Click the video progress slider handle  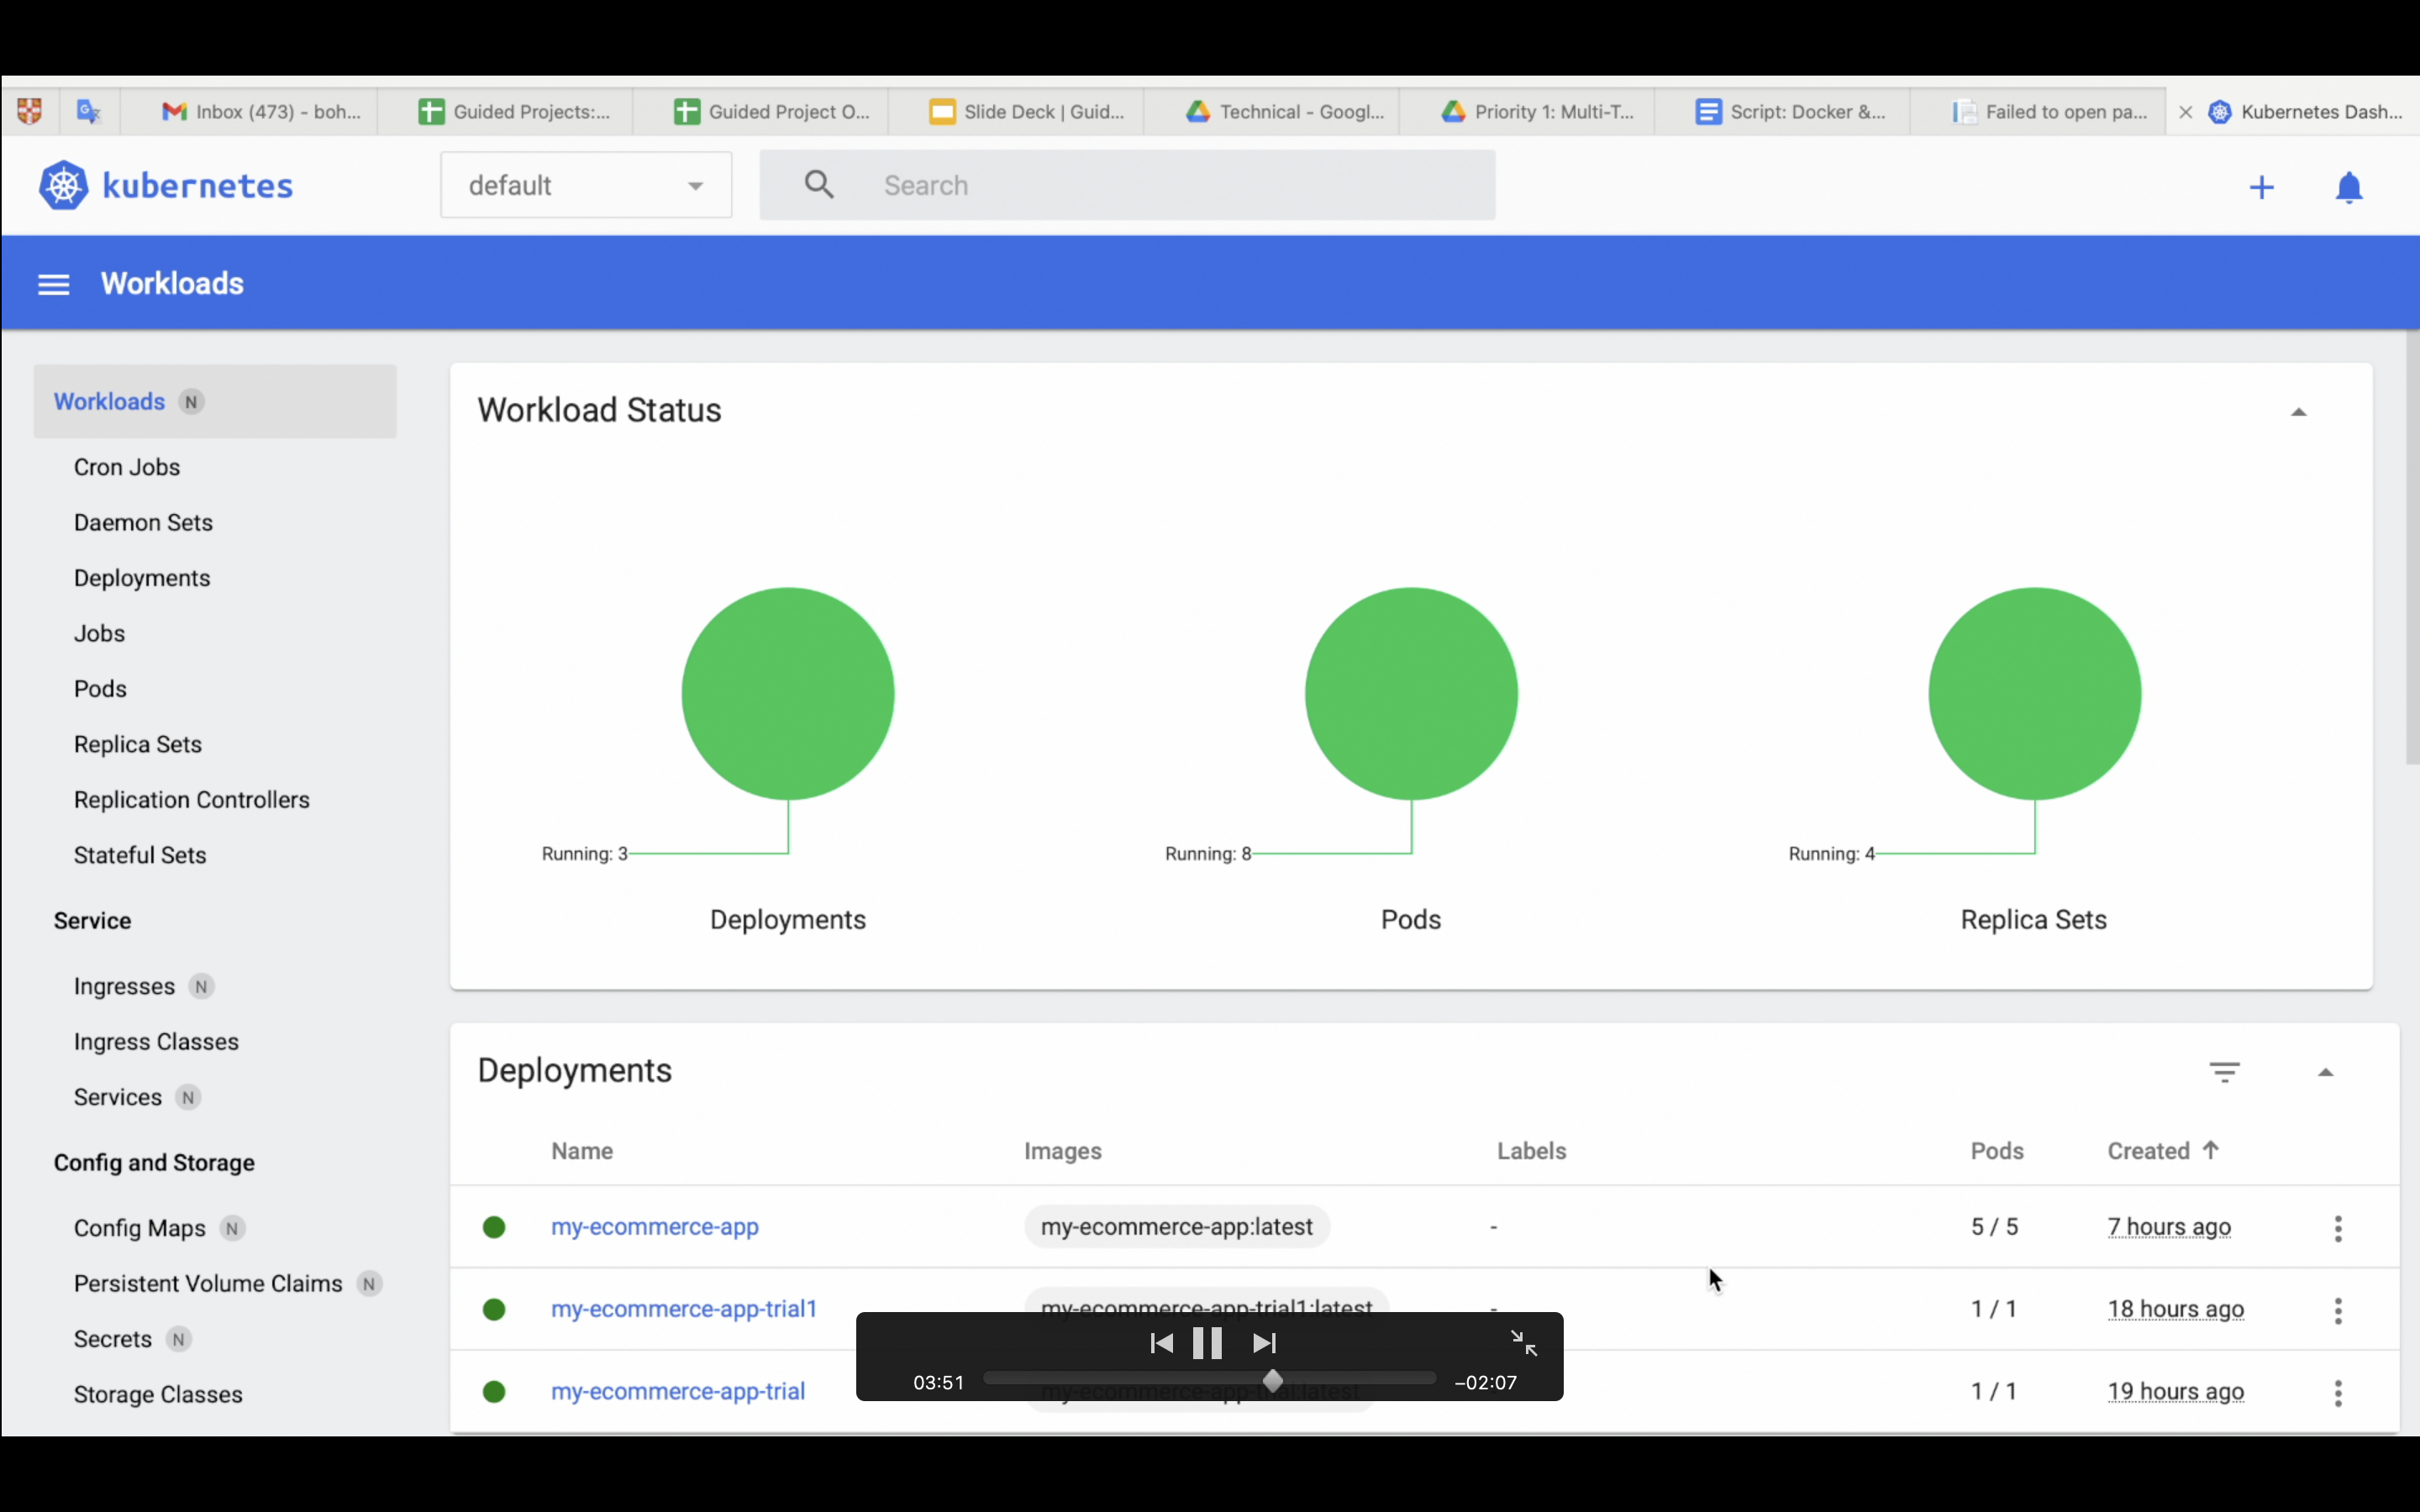tap(1272, 1381)
